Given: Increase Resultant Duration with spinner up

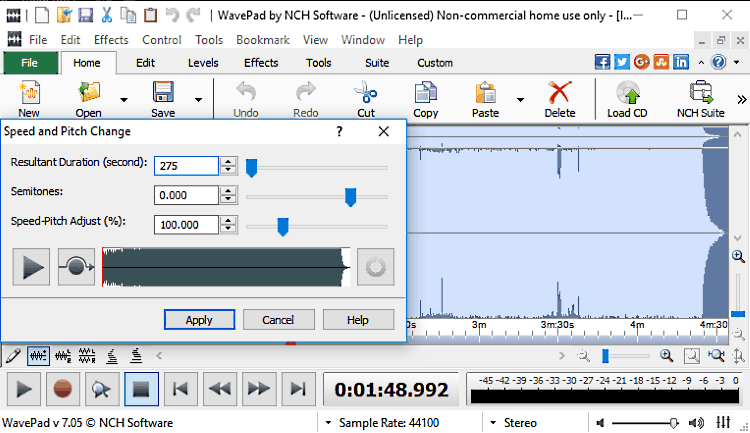Looking at the screenshot, I should [228, 161].
